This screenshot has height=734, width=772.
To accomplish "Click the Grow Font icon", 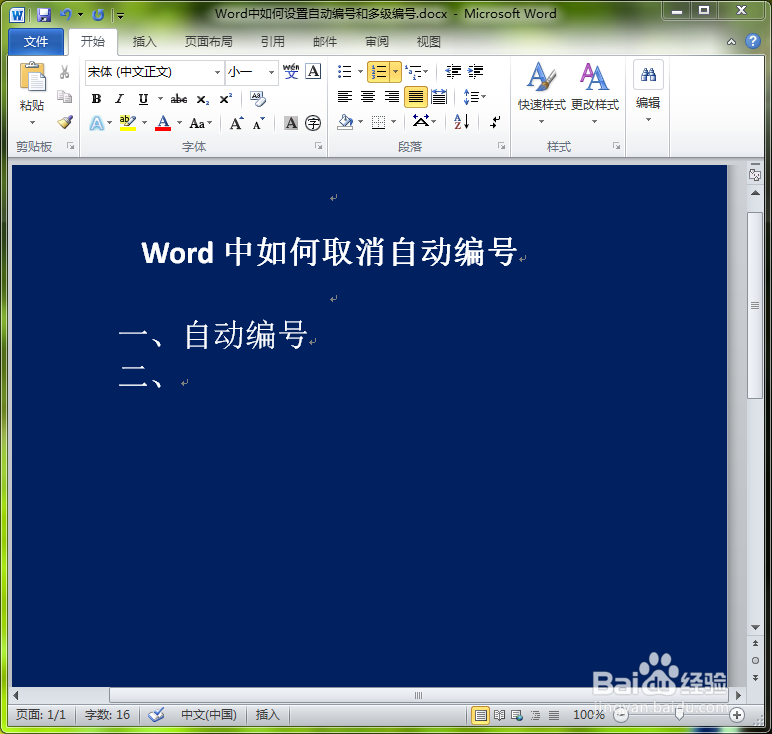I will coord(236,123).
